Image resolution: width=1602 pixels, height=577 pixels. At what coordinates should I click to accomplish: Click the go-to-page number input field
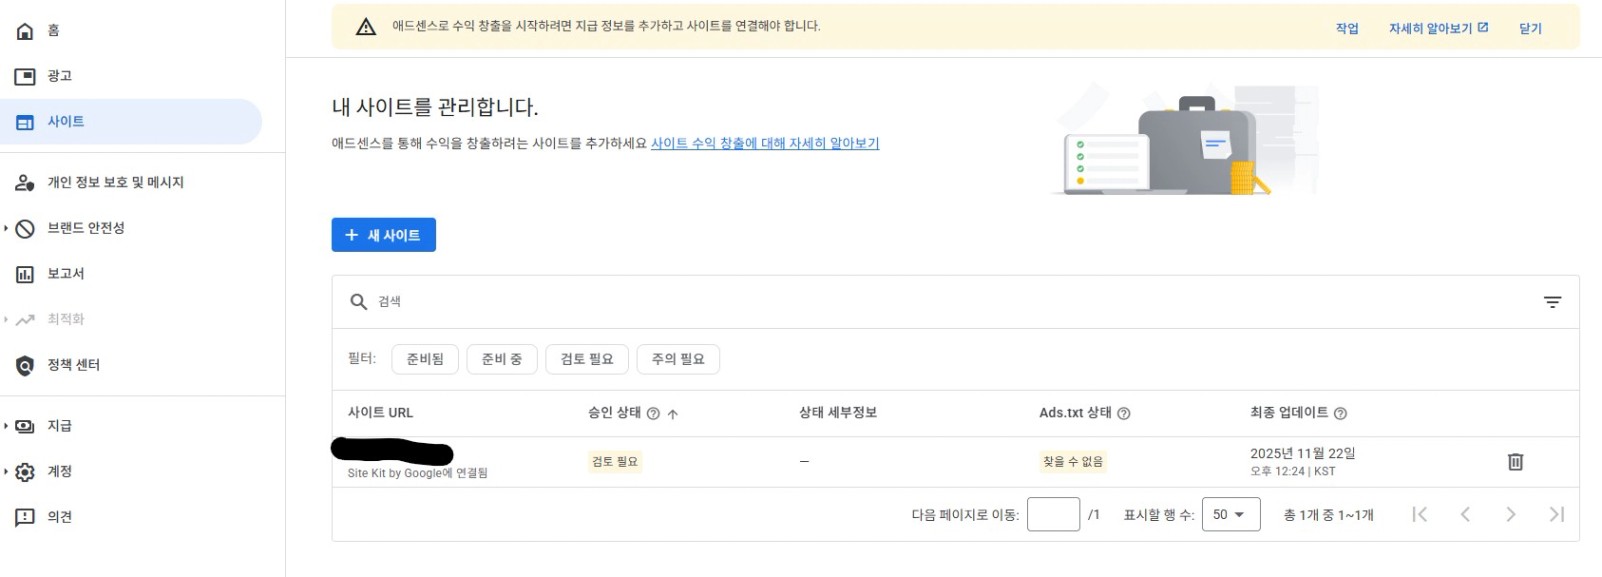pyautogui.click(x=1053, y=514)
